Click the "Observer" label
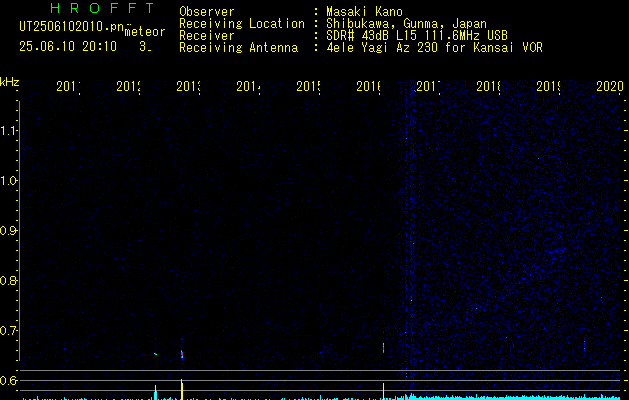The height and width of the screenshot is (400, 629). click(207, 12)
